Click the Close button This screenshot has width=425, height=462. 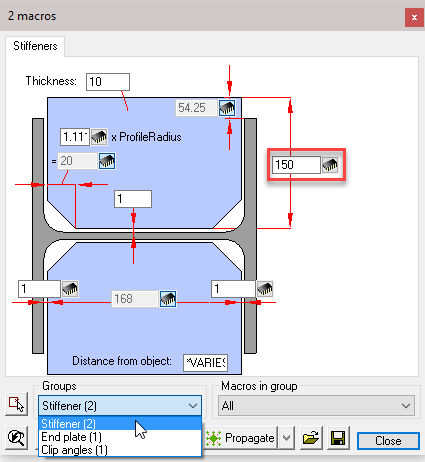point(388,441)
